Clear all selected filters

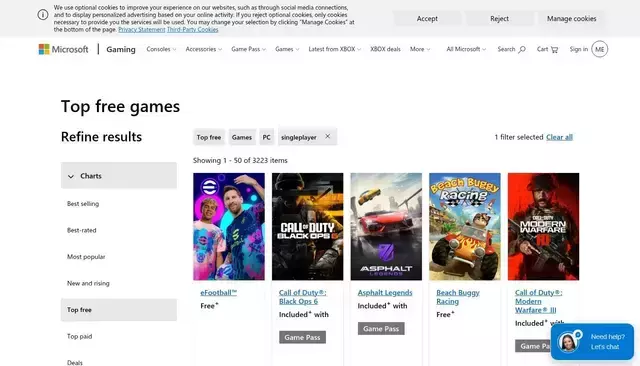pyautogui.click(x=559, y=137)
